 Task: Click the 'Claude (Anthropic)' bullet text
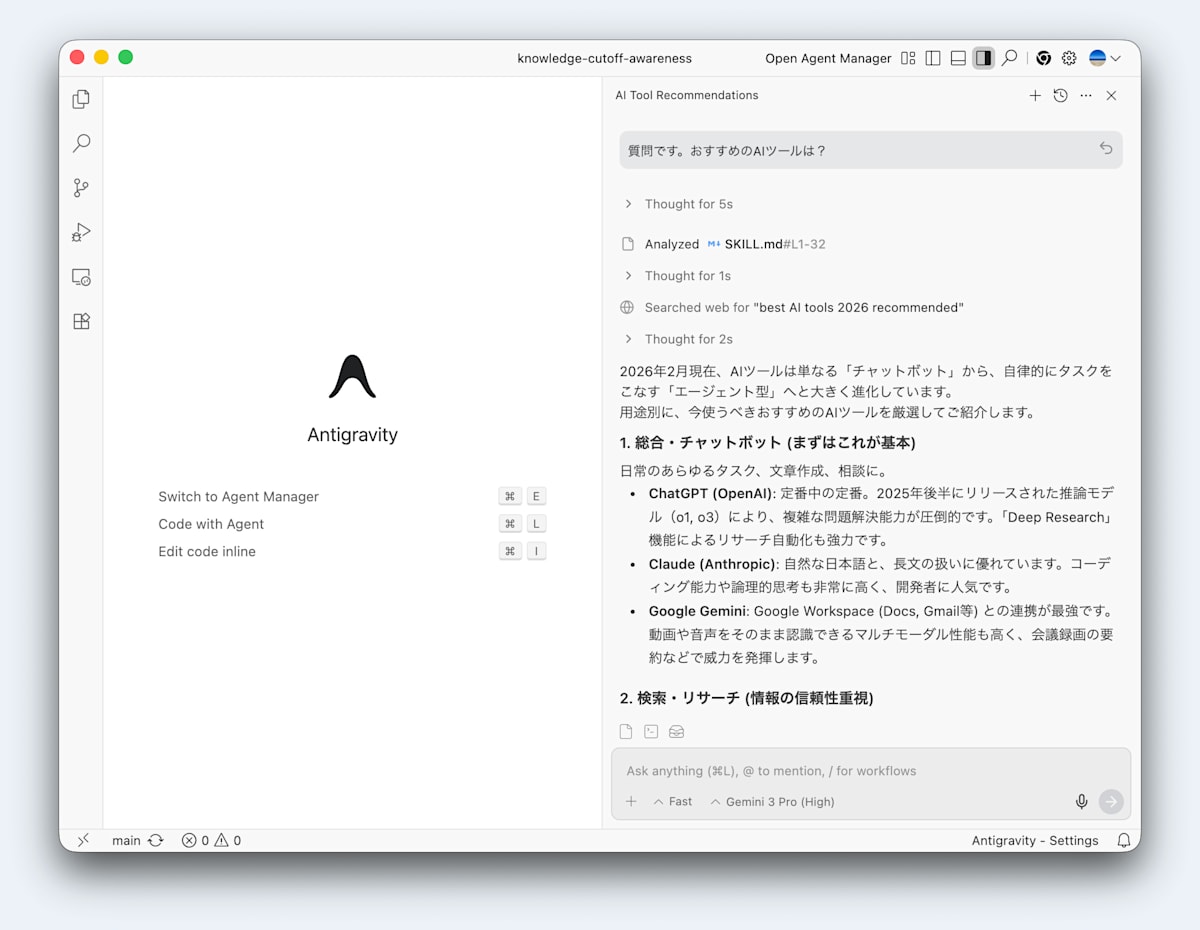click(x=712, y=564)
